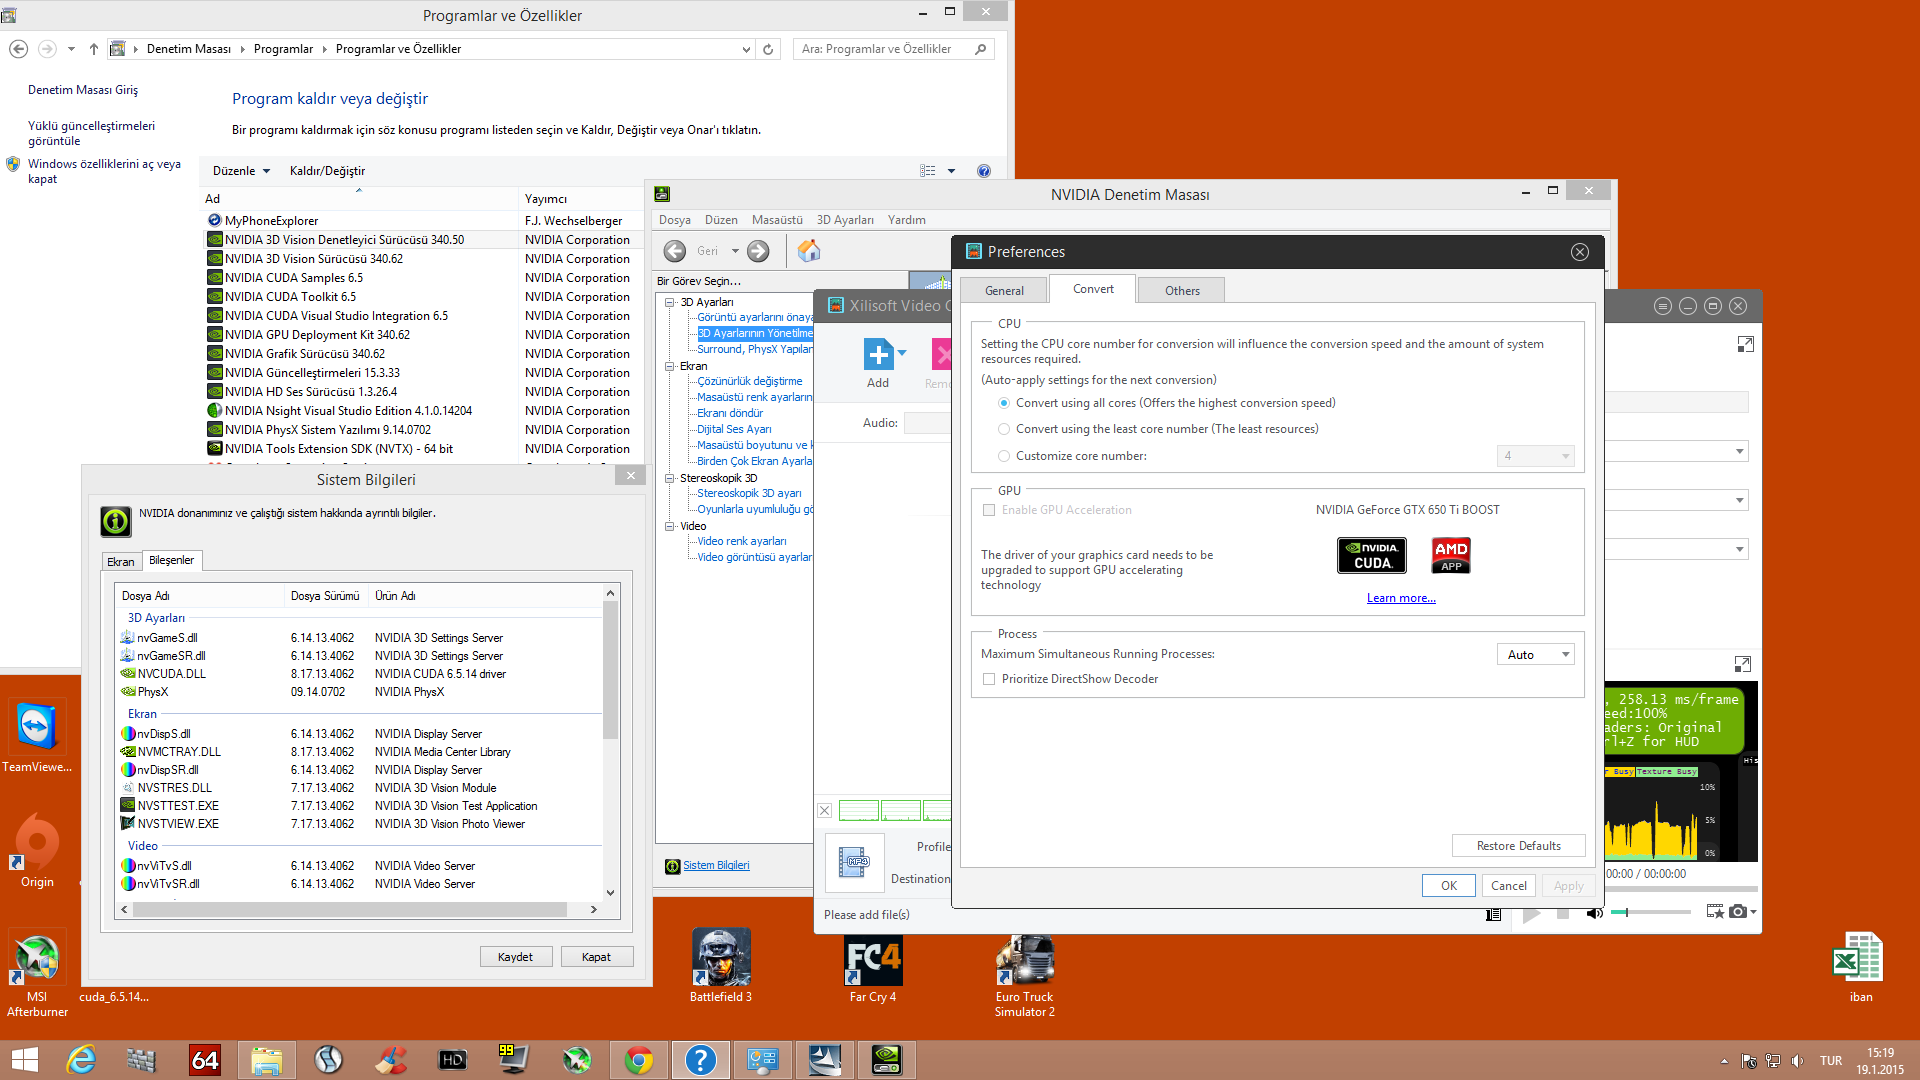Switch to the General tab in Preferences

(1004, 290)
